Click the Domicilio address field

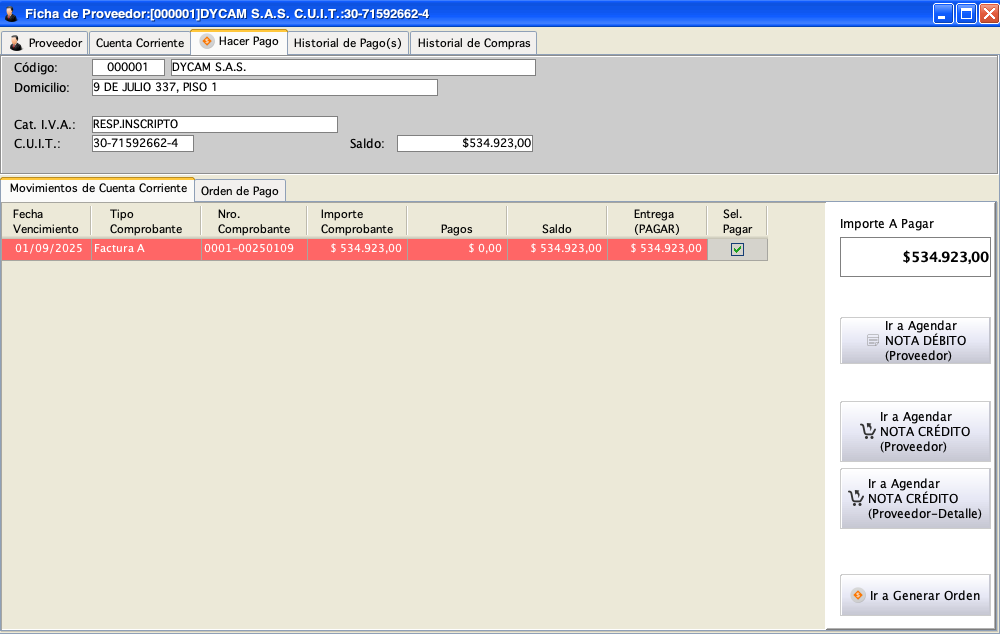point(264,88)
